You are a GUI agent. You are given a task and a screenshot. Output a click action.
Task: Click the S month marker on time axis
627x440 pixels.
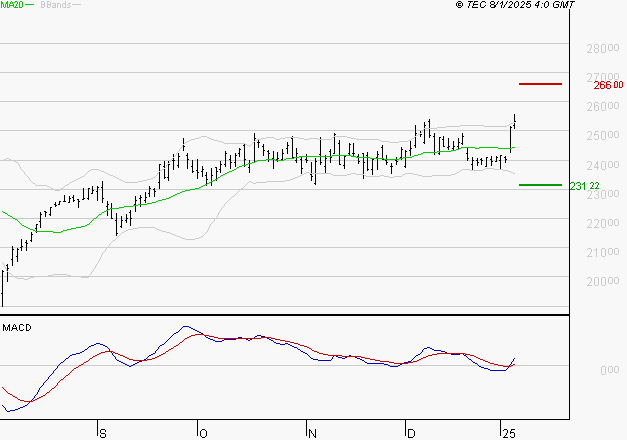103,434
